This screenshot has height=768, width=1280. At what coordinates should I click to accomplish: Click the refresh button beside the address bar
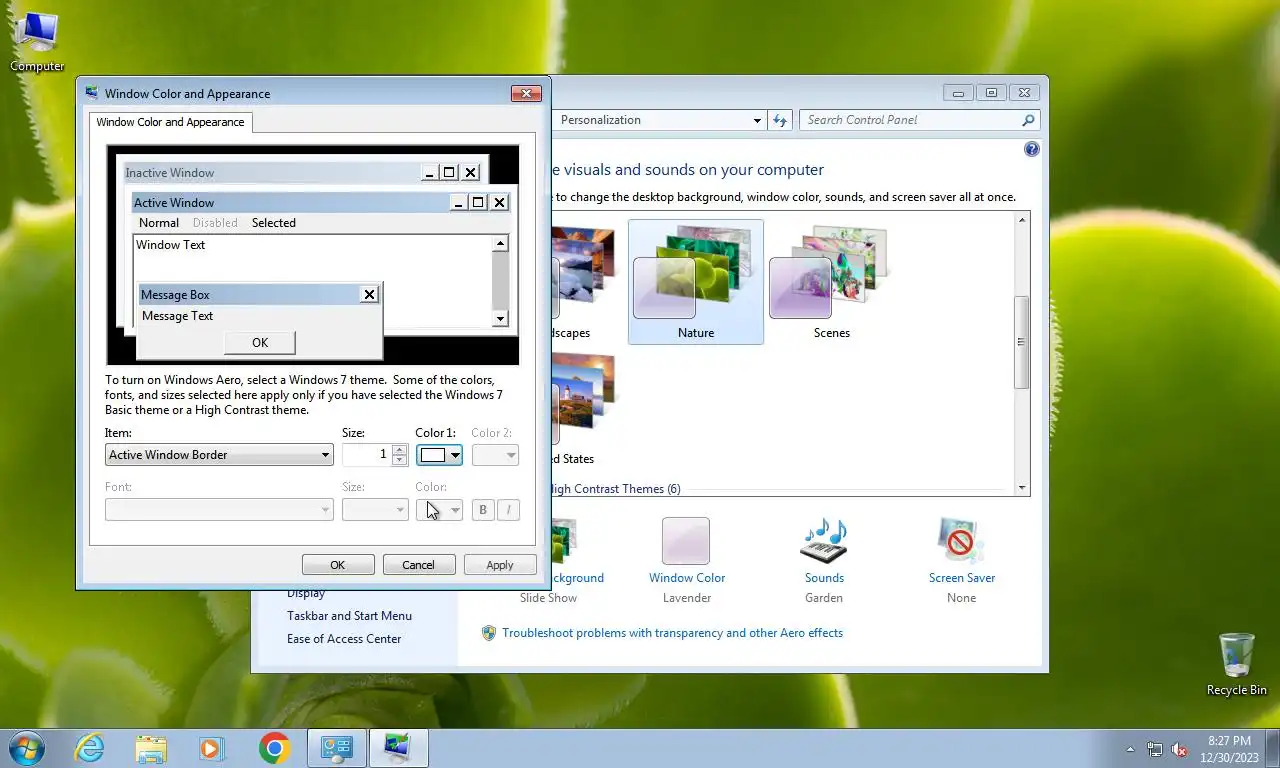pyautogui.click(x=781, y=120)
